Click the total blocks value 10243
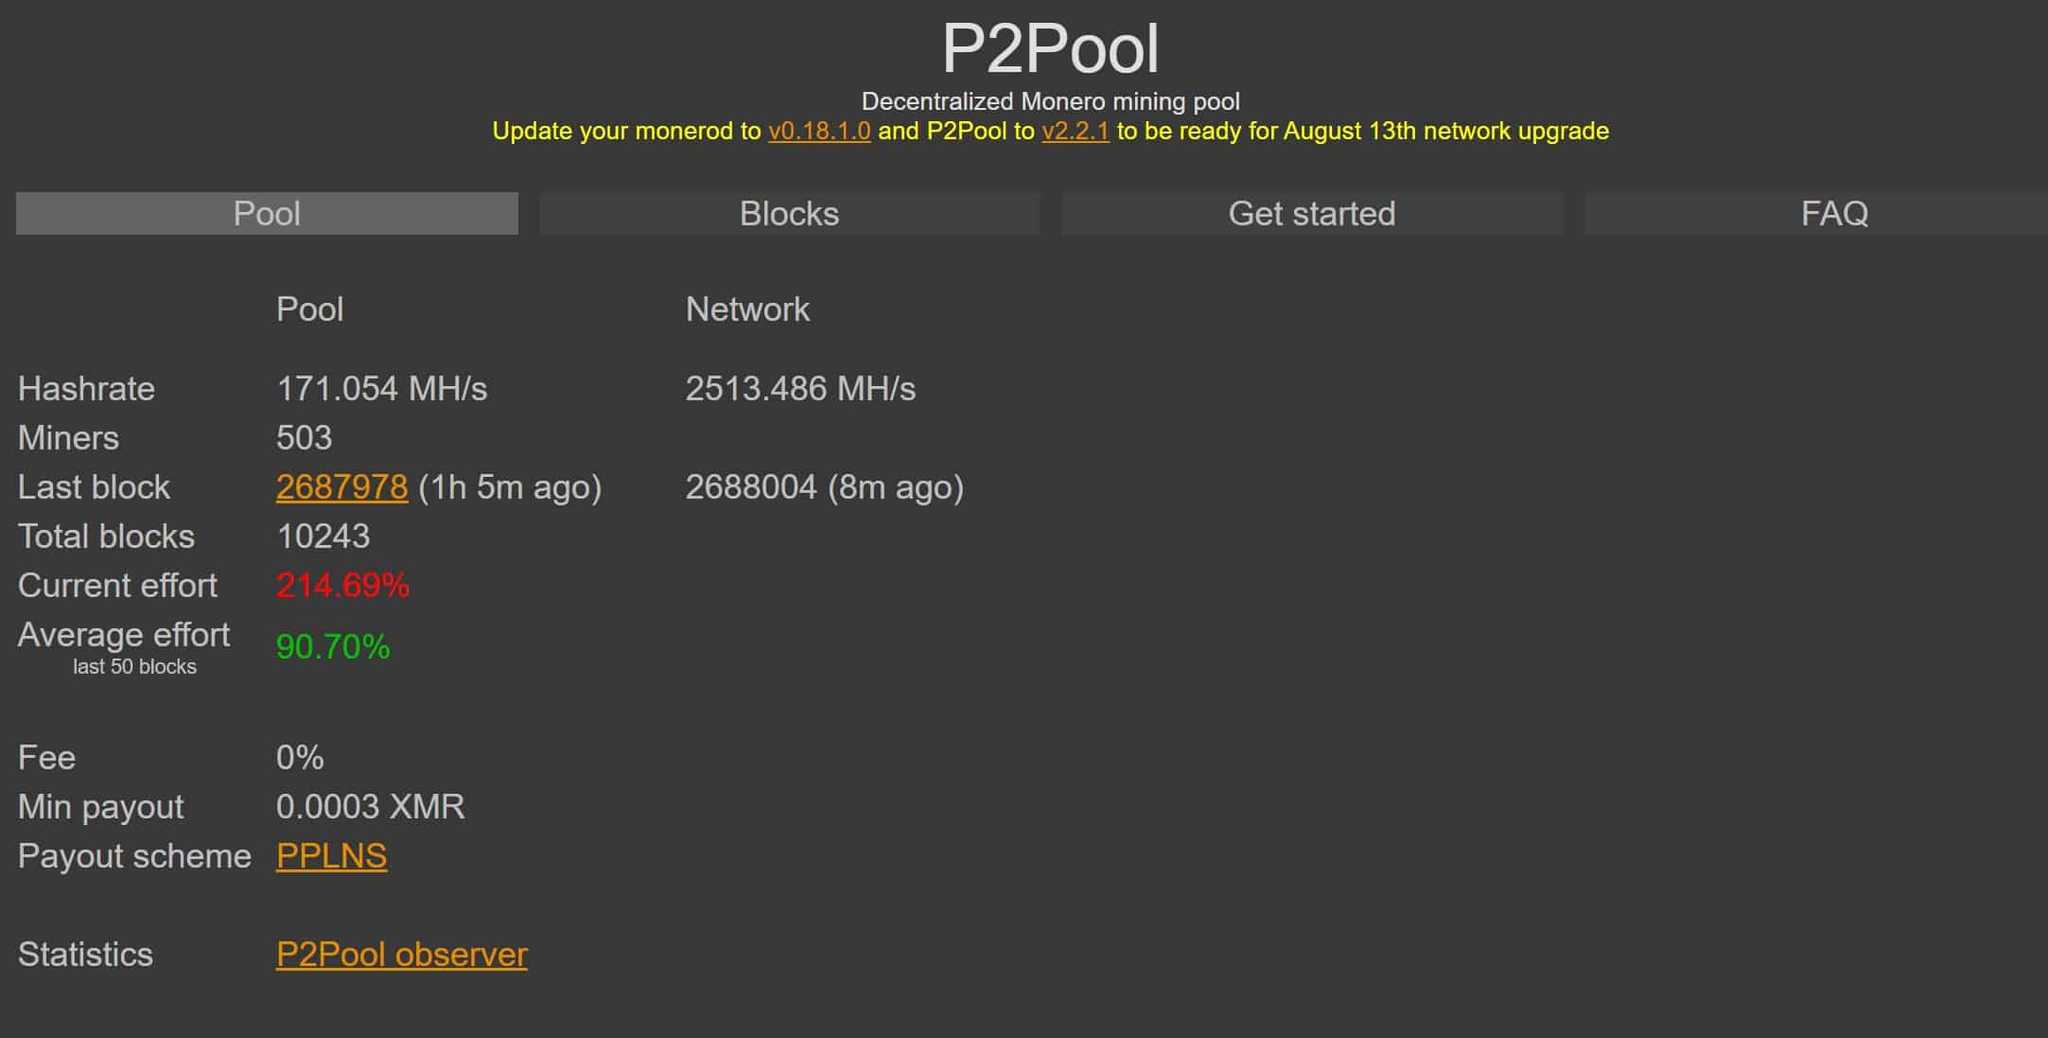 click(x=323, y=536)
